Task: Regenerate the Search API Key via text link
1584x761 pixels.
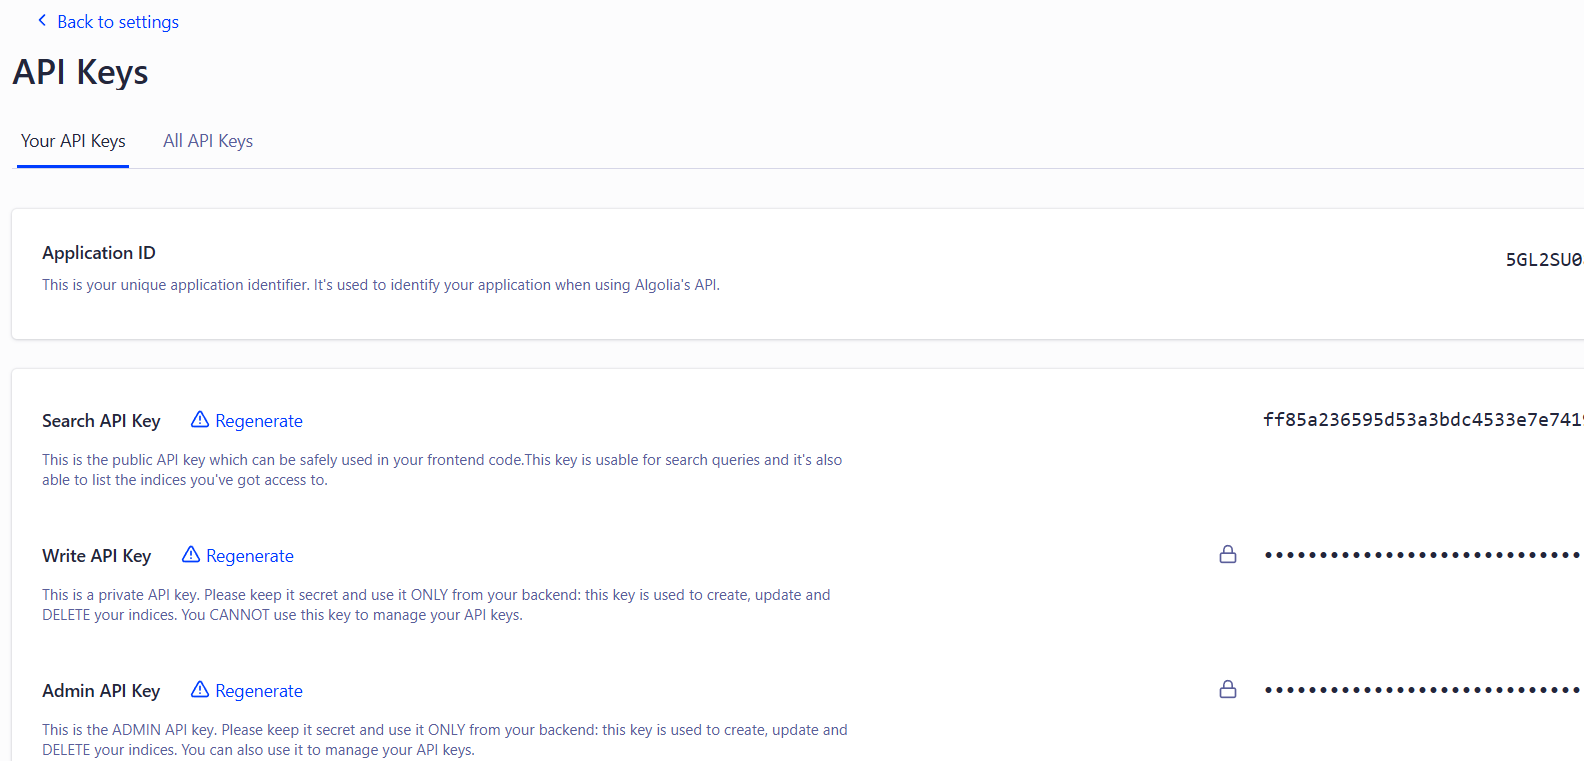Action: pos(258,421)
